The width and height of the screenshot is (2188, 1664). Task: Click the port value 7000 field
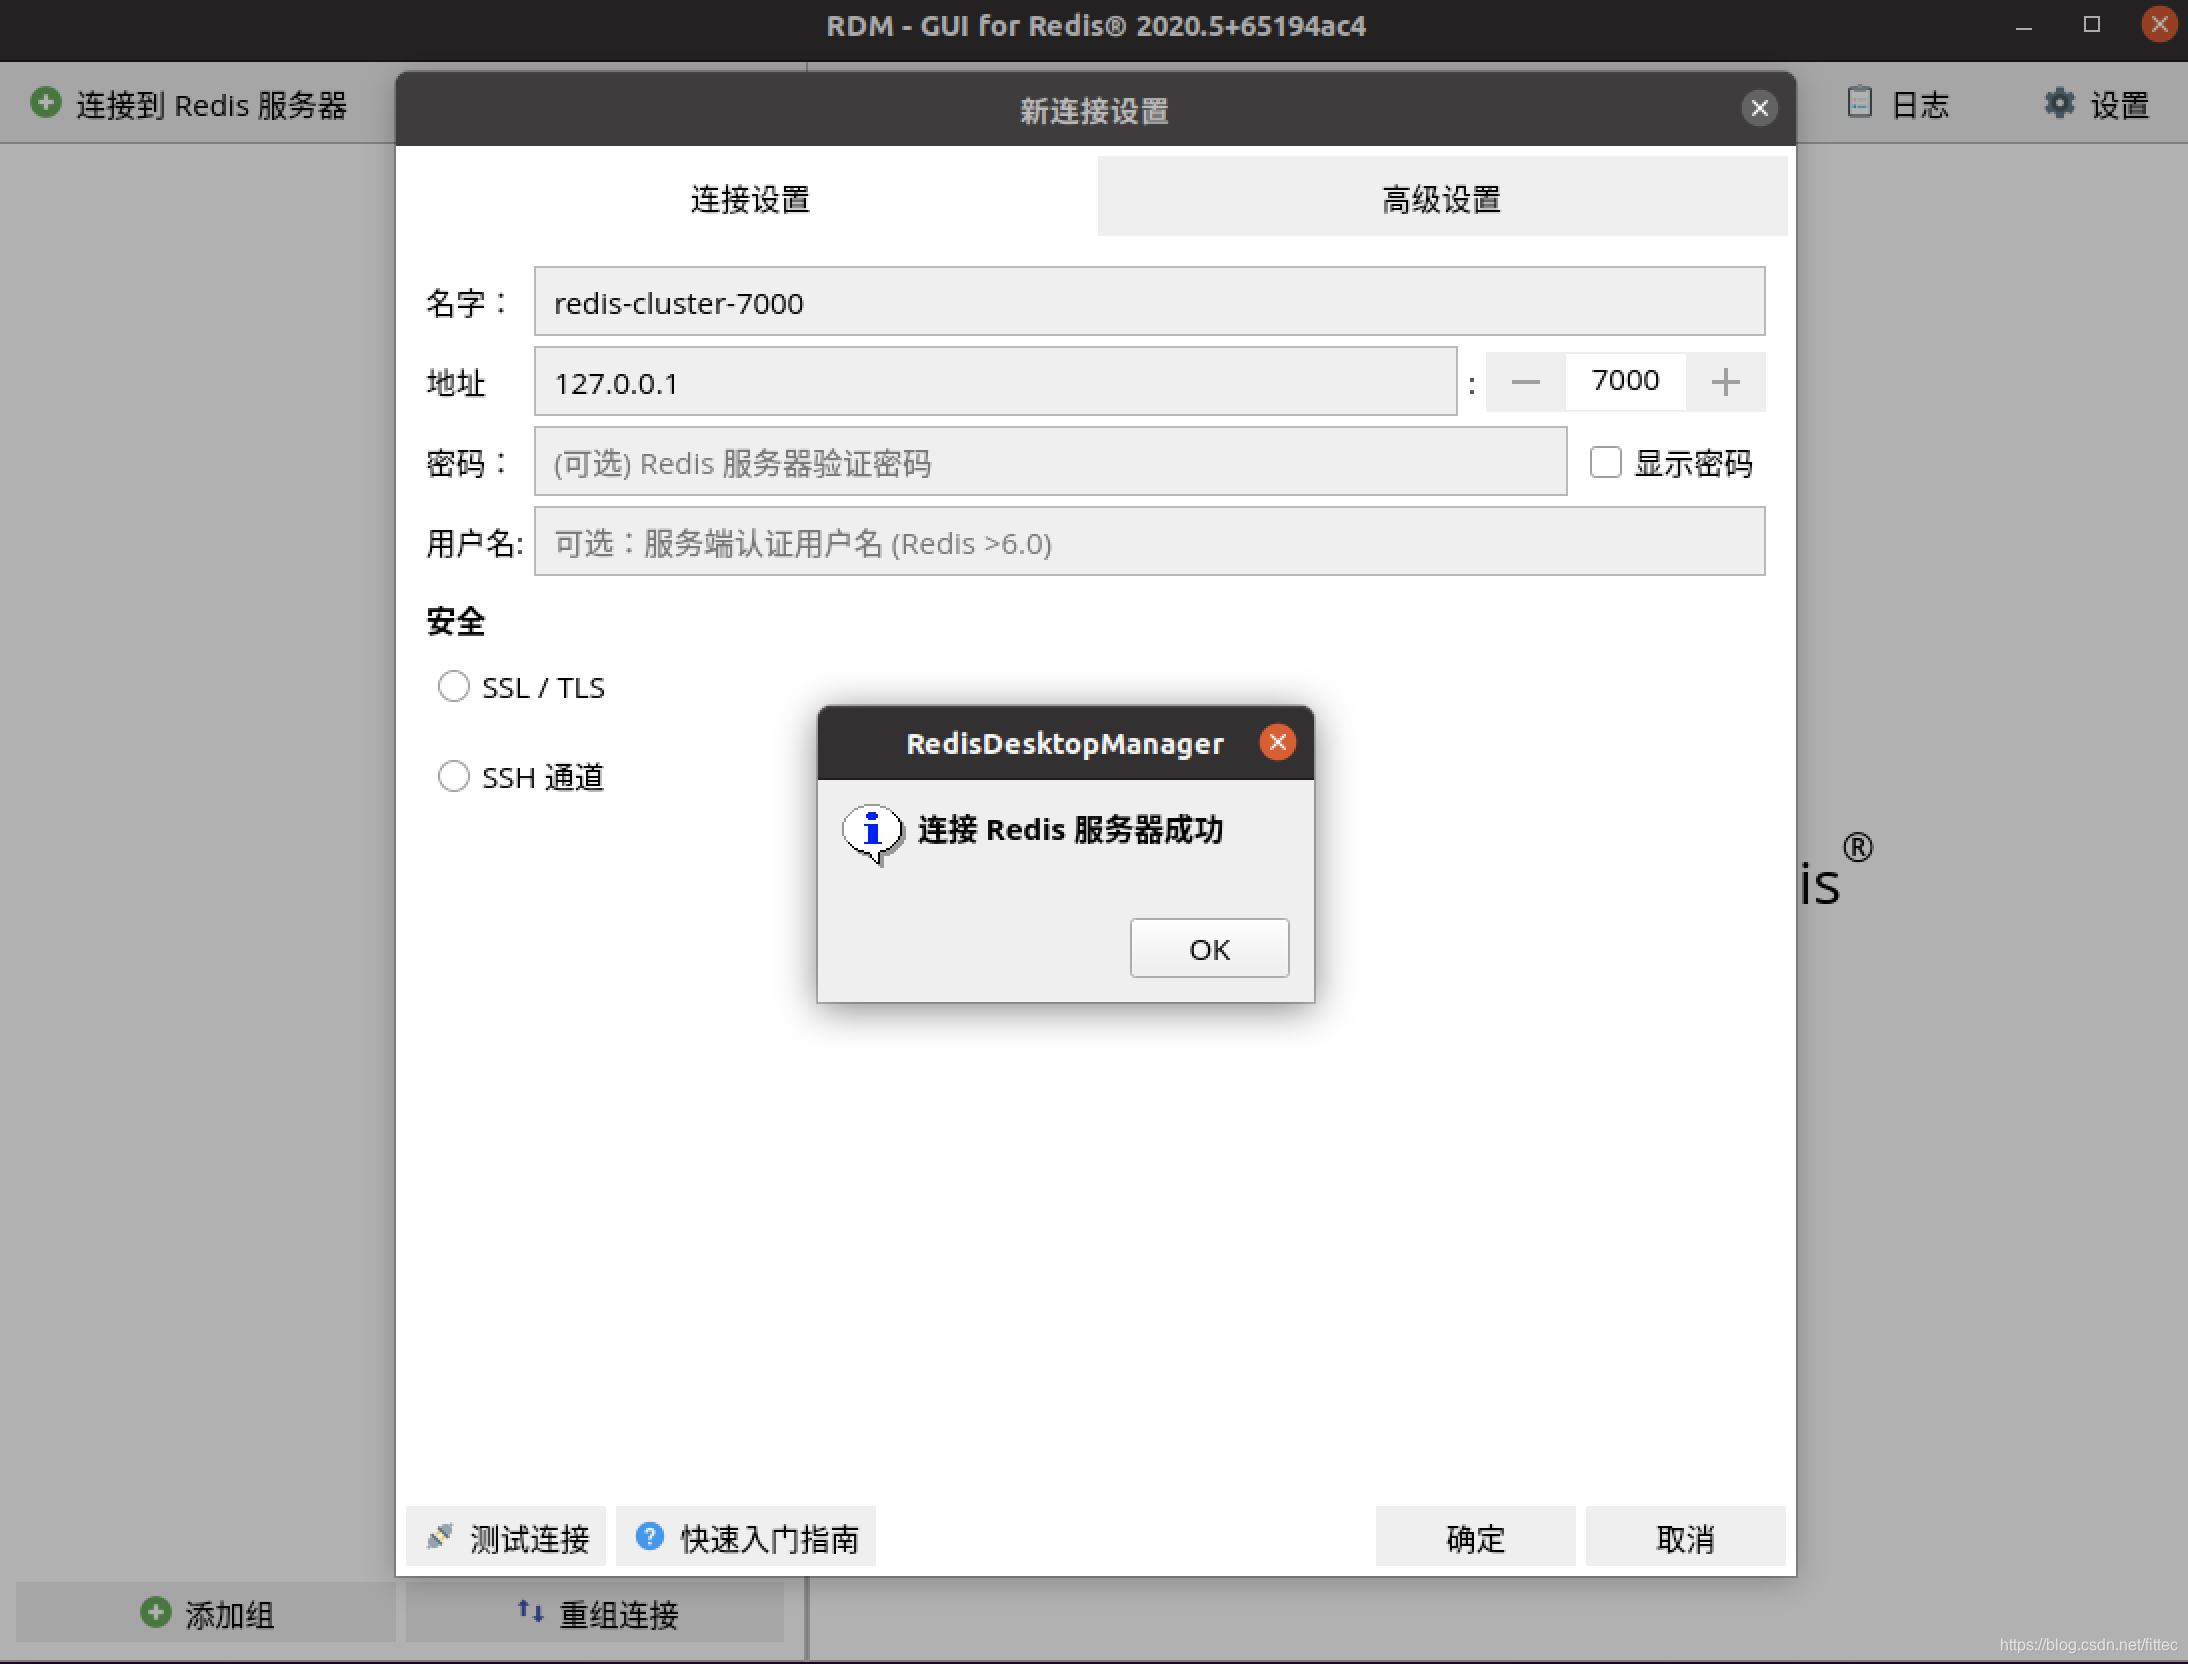[x=1625, y=381]
